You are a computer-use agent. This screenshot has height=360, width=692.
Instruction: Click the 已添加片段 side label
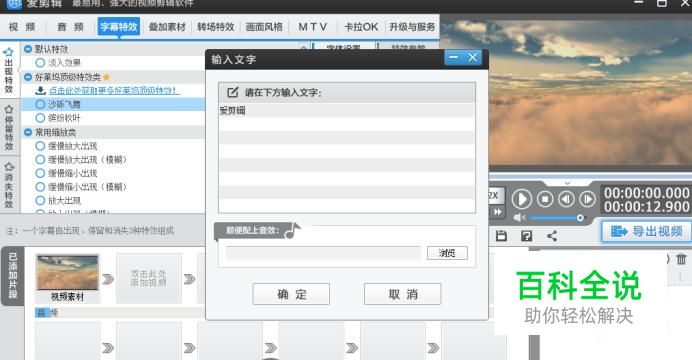point(12,276)
